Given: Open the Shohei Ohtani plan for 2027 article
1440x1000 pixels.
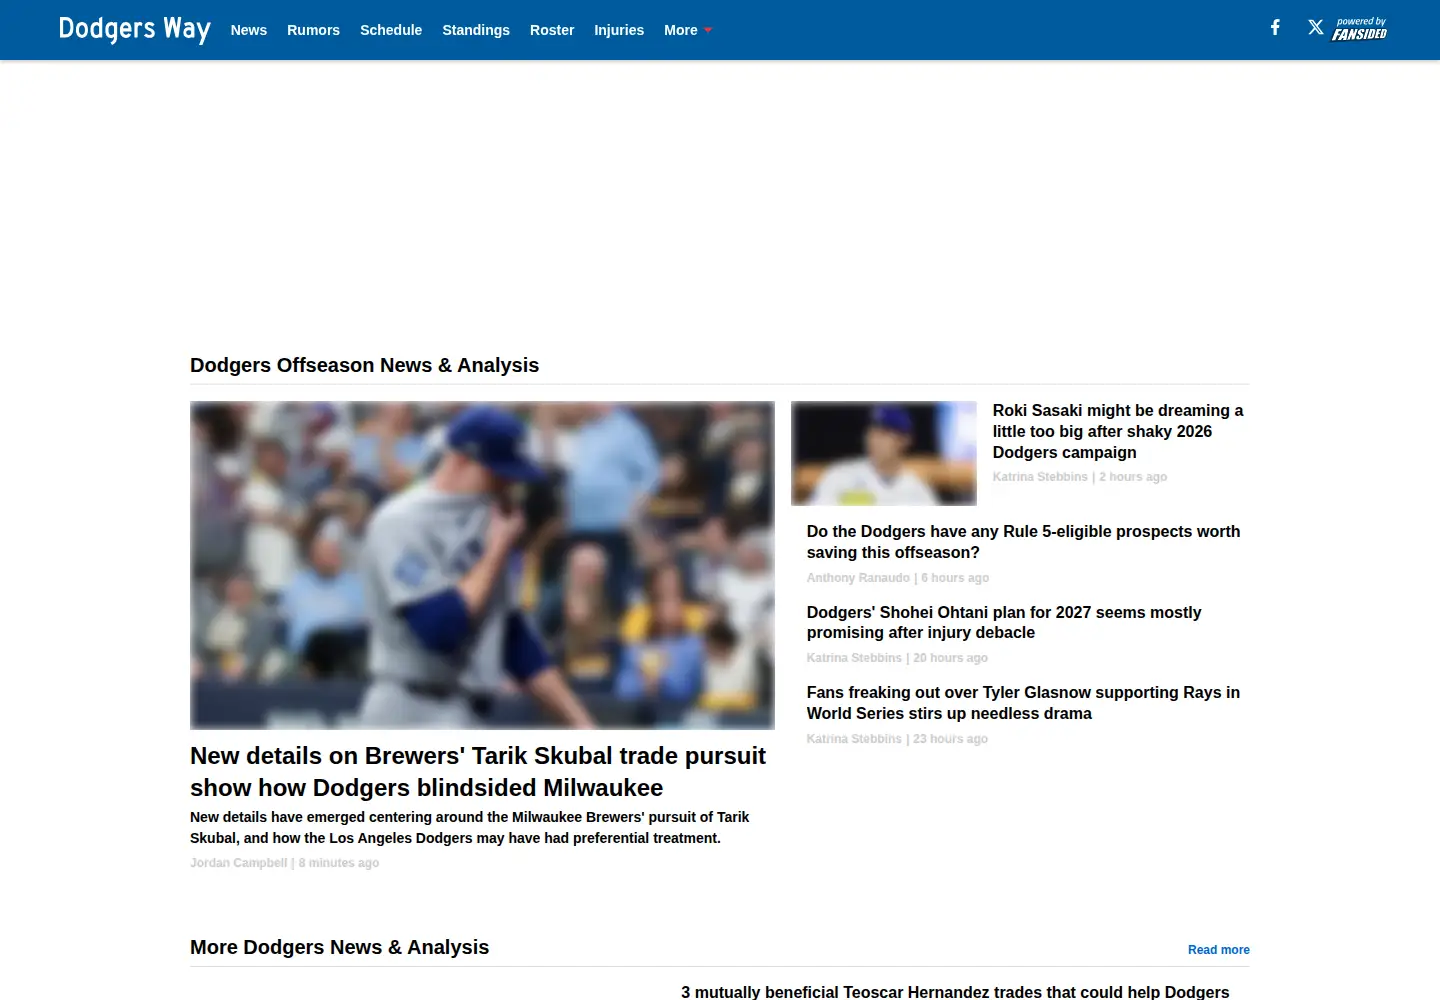Looking at the screenshot, I should 1004,622.
